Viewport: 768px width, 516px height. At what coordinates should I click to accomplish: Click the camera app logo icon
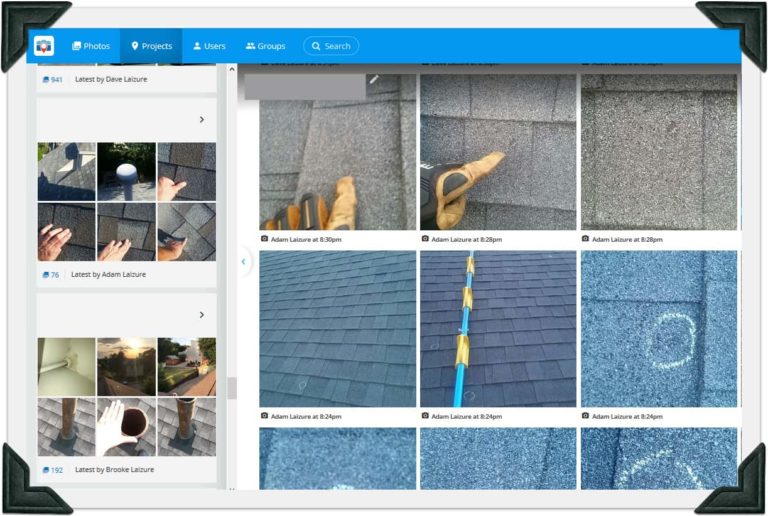(44, 46)
